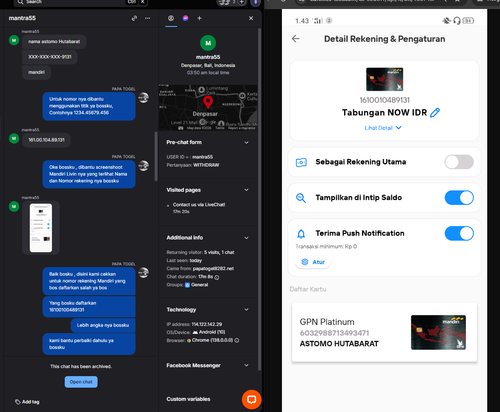
Task: Click the red location pin on Denpasar map
Action: pos(208,102)
